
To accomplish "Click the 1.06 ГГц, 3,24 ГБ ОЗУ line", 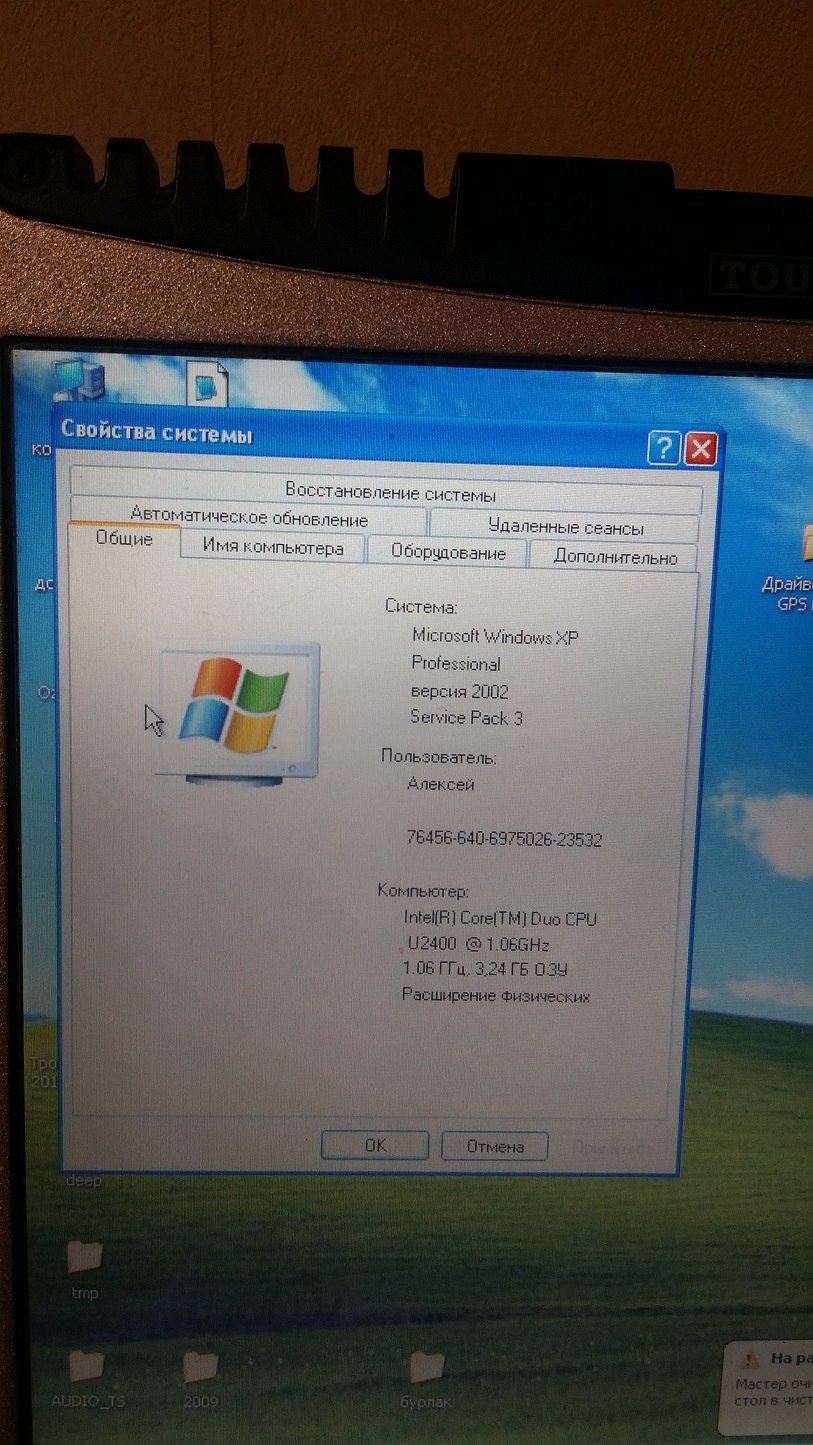I will 485,969.
